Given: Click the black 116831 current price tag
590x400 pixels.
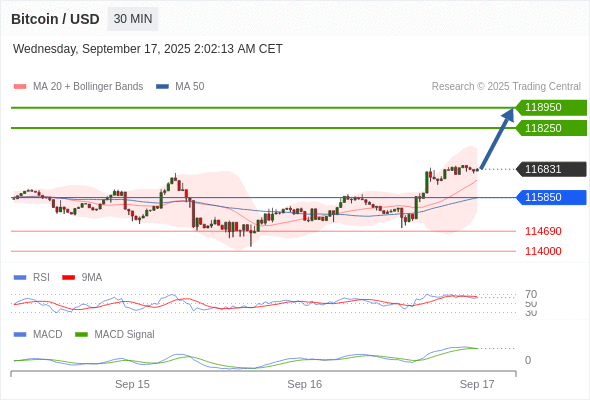Looking at the screenshot, I should coord(551,169).
